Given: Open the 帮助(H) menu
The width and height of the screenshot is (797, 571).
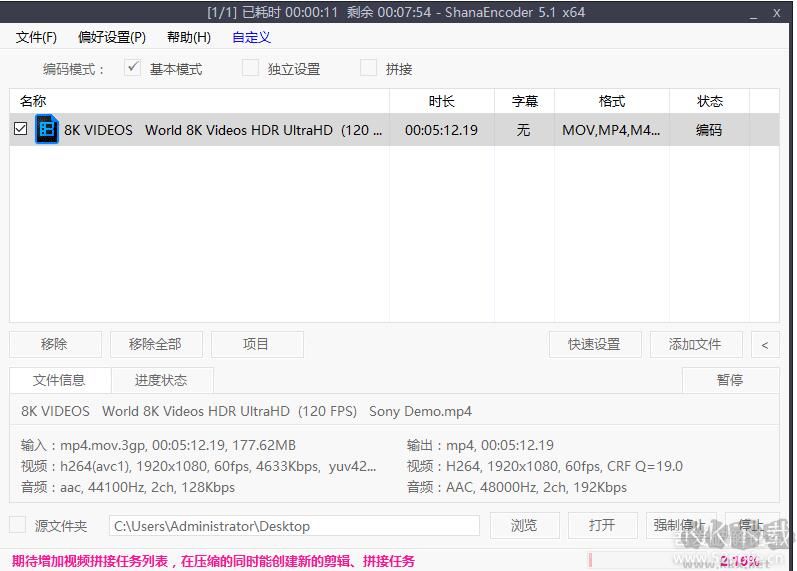Looking at the screenshot, I should click(189, 37).
